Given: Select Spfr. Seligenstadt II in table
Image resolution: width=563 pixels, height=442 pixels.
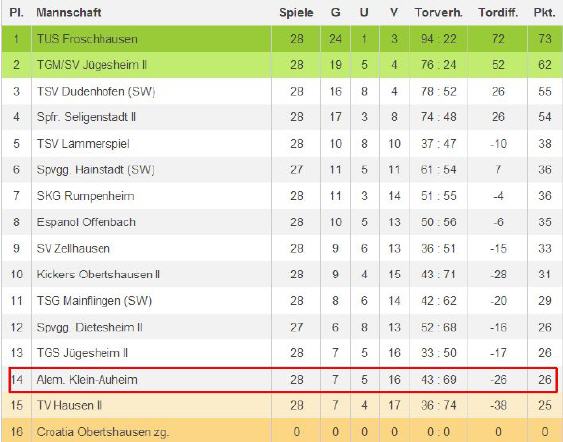Looking at the screenshot, I should (87, 117).
